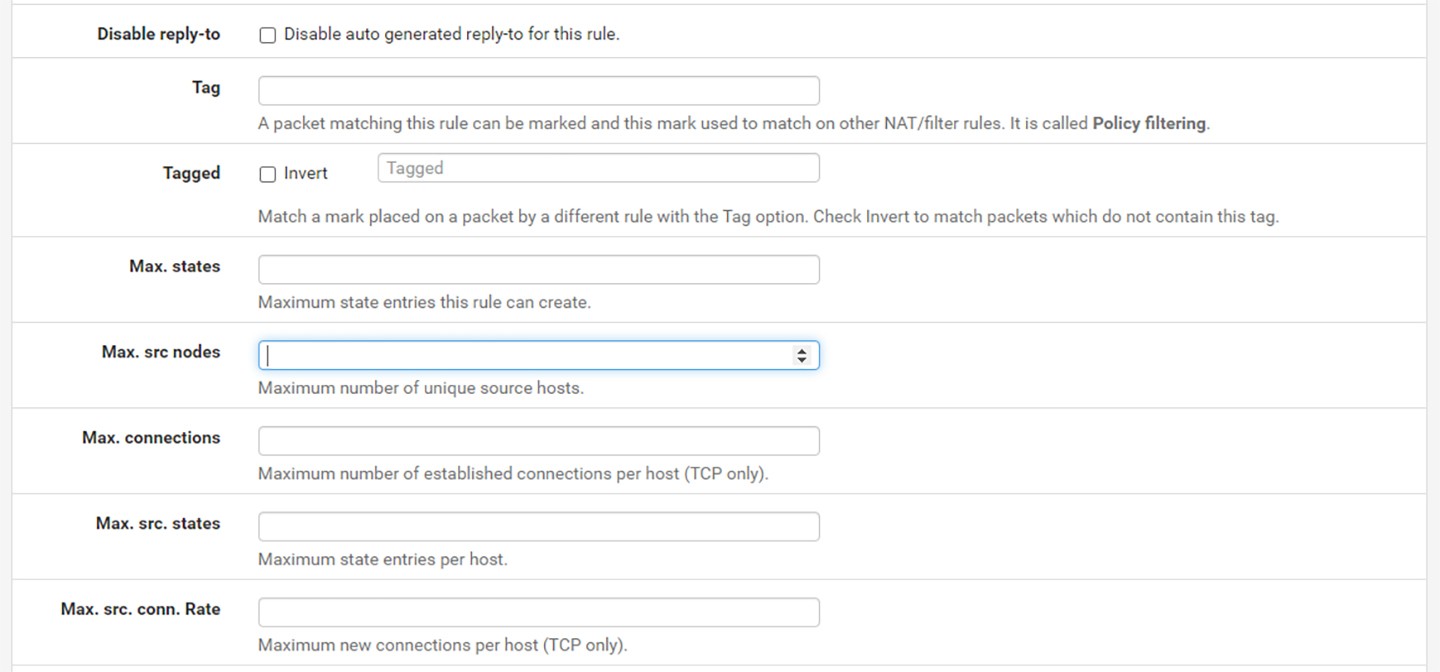Enable the Disable reply-to checkbox
The height and width of the screenshot is (672, 1440).
tap(267, 35)
